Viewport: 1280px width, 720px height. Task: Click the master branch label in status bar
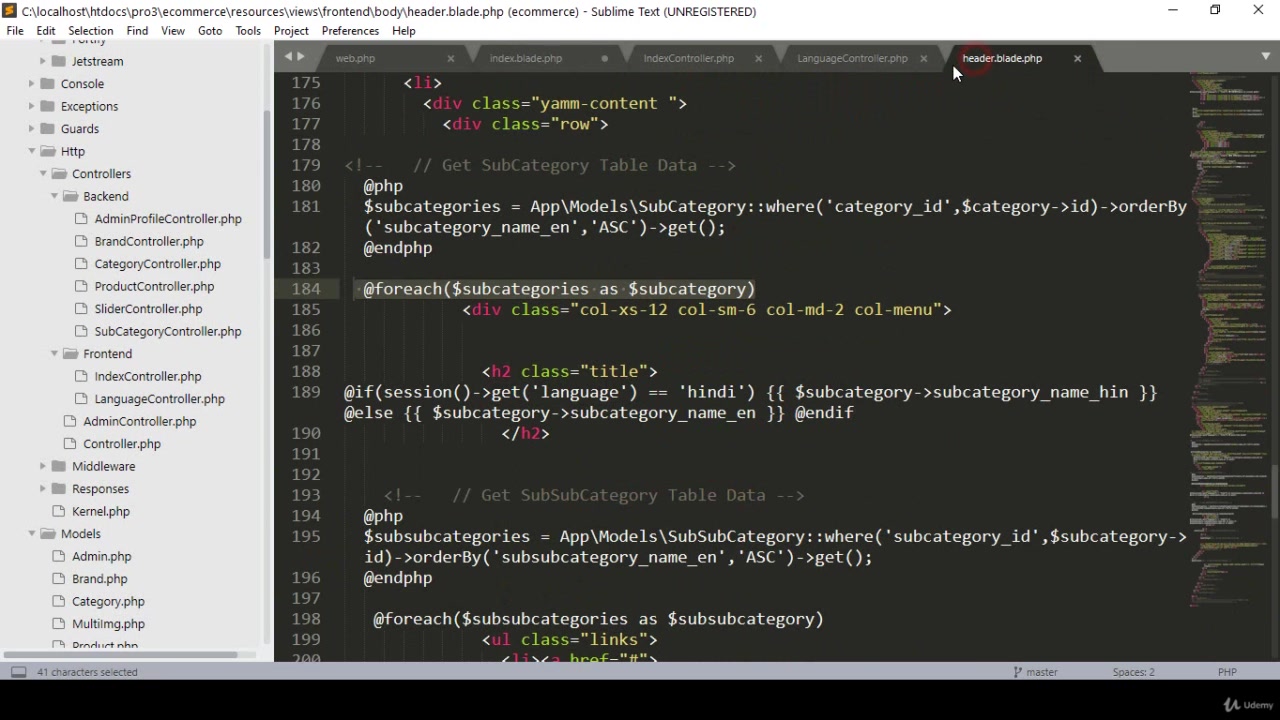tap(1041, 672)
